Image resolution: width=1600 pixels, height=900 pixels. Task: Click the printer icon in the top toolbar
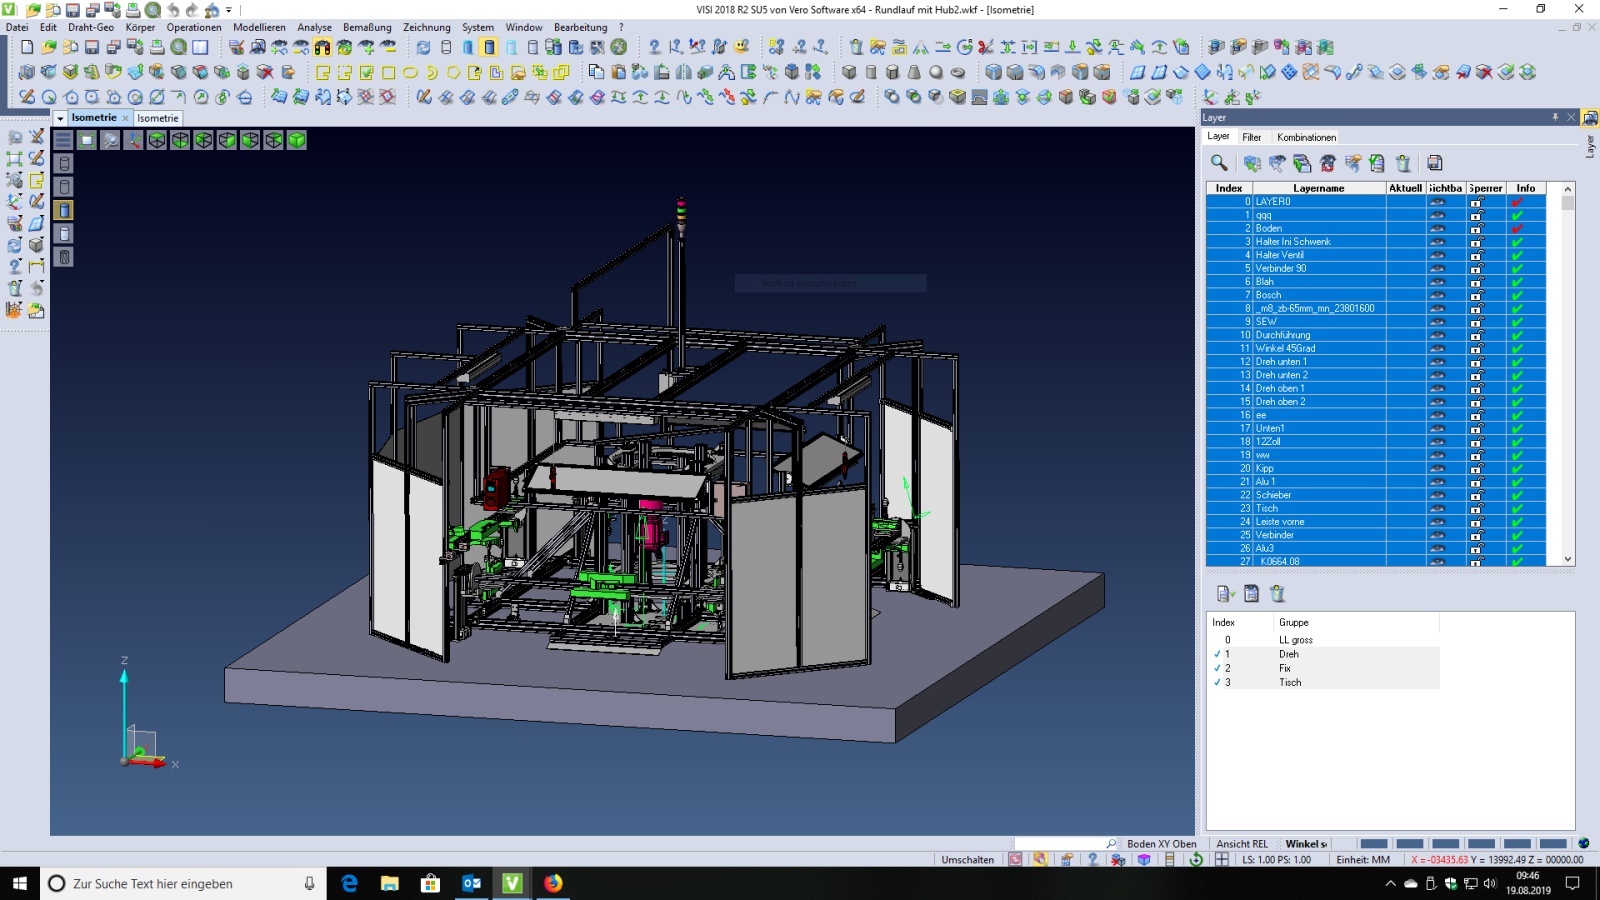pyautogui.click(x=157, y=47)
